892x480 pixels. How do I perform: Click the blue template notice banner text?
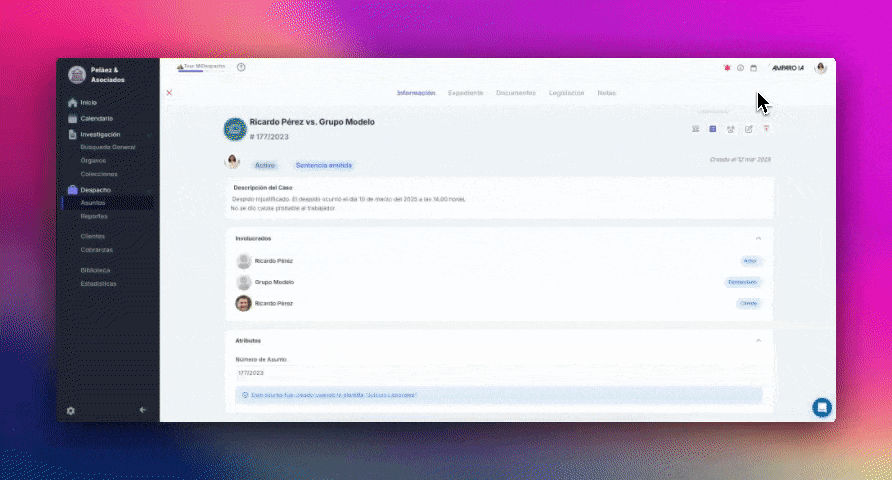pos(334,395)
